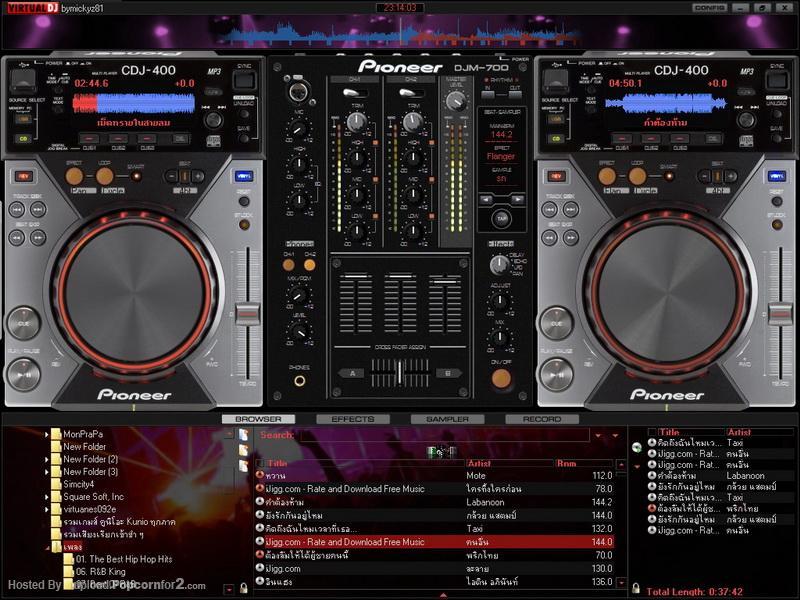Toggle left deck REV reverse button
Viewport: 800px width, 600px height.
pos(23,176)
